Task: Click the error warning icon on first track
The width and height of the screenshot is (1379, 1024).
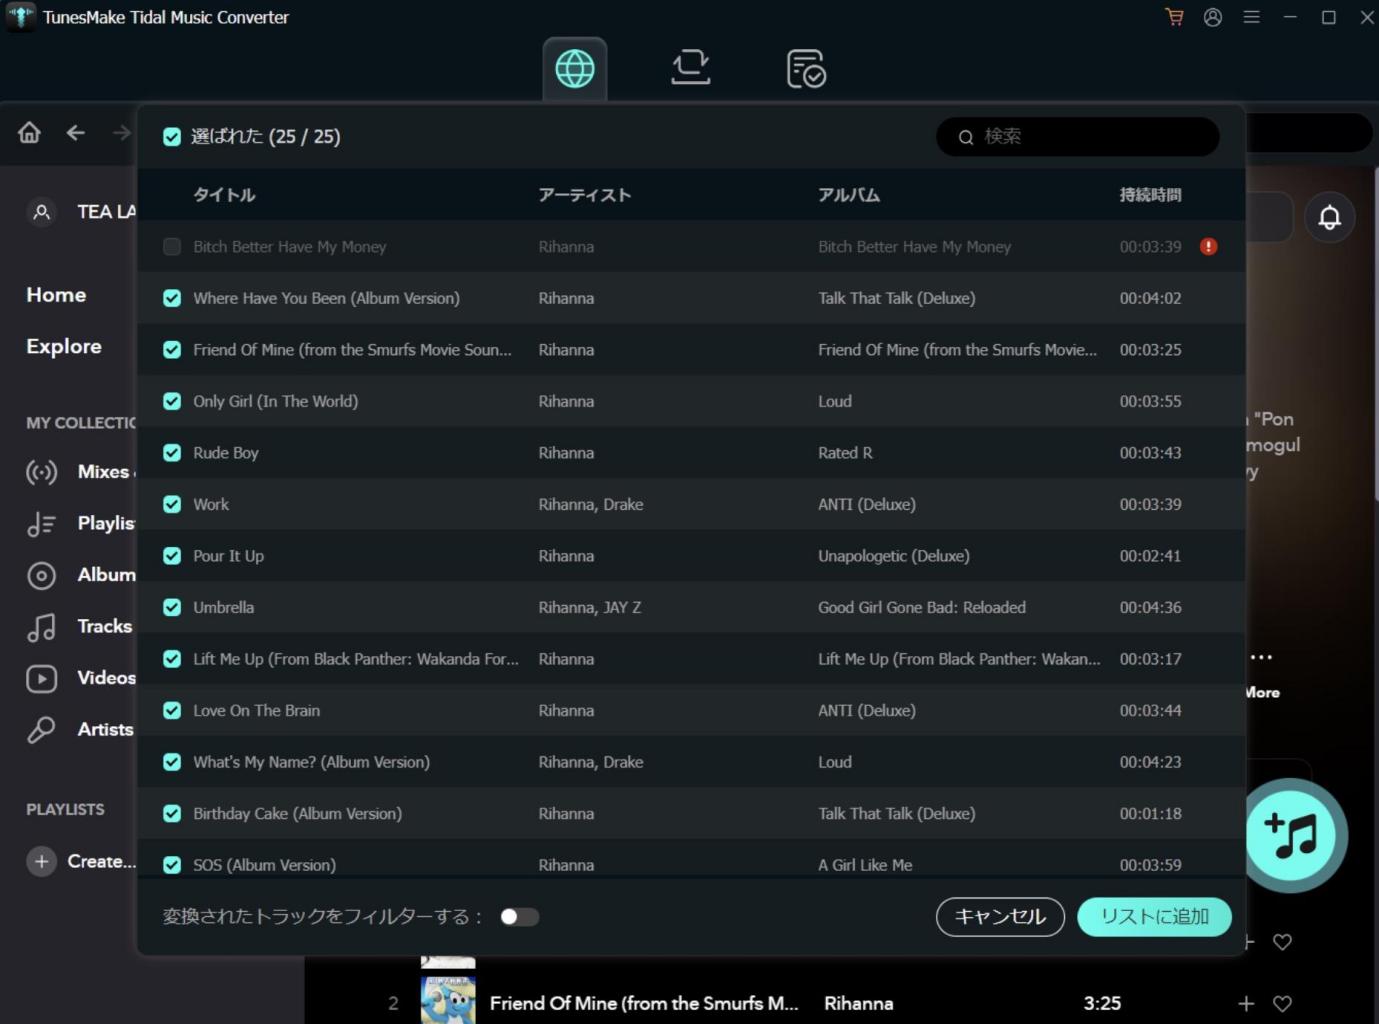Action: coord(1209,246)
